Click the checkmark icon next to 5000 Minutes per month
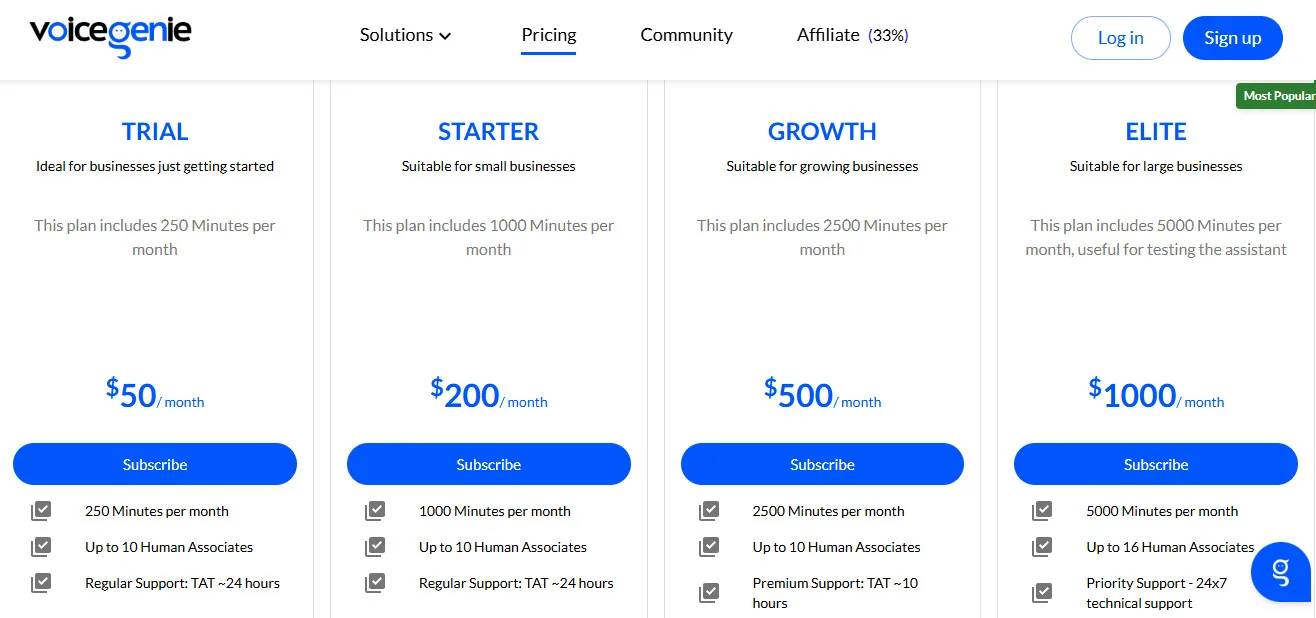Viewport: 1316px width, 618px height. 1042,510
